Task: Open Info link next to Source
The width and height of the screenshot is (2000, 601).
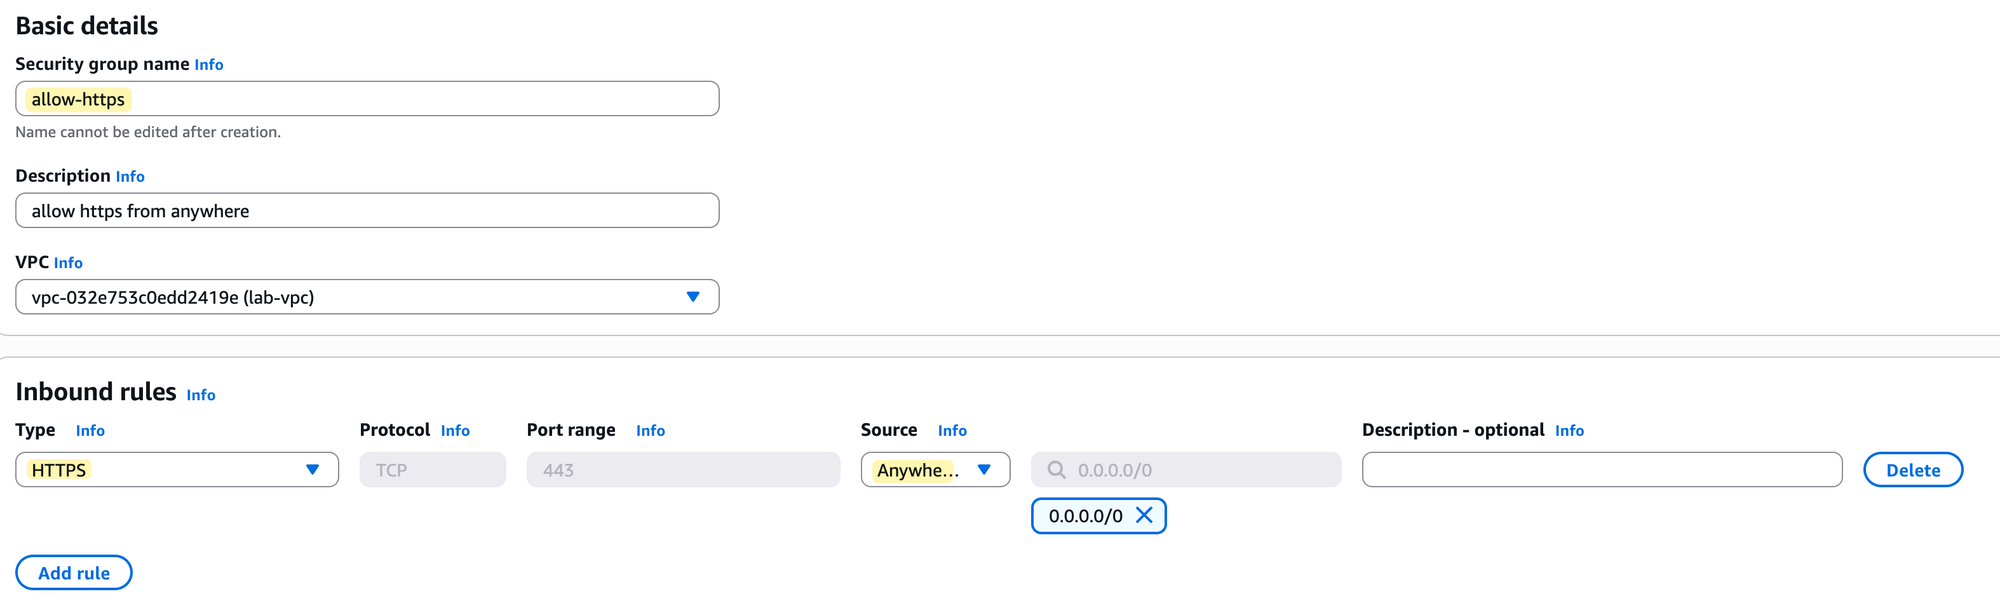Action: (952, 431)
